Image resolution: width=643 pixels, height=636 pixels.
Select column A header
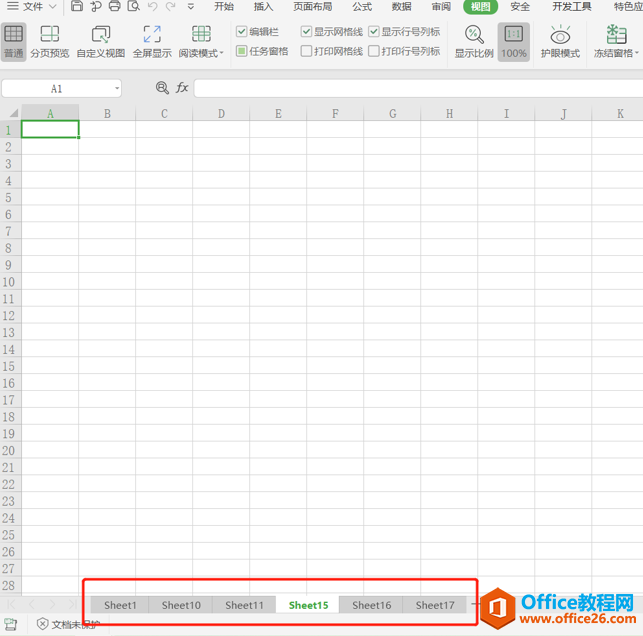point(50,114)
